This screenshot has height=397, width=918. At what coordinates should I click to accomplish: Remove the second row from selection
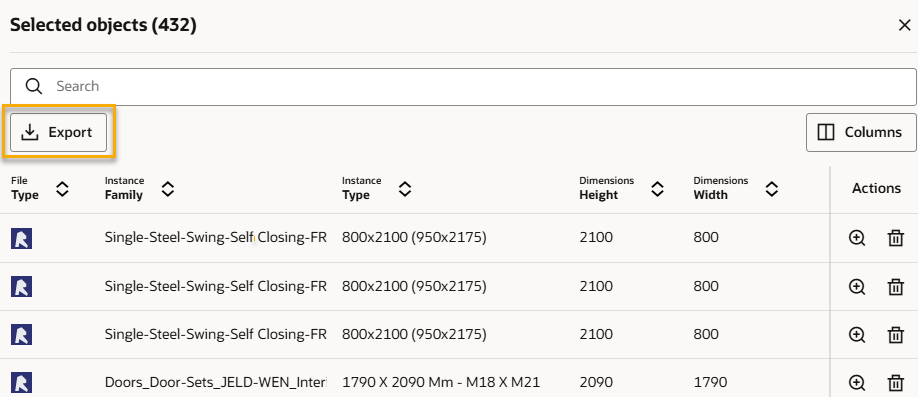tap(896, 286)
